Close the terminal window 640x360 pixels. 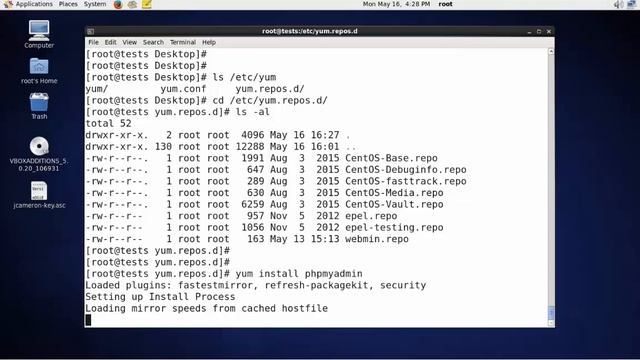(549, 31)
